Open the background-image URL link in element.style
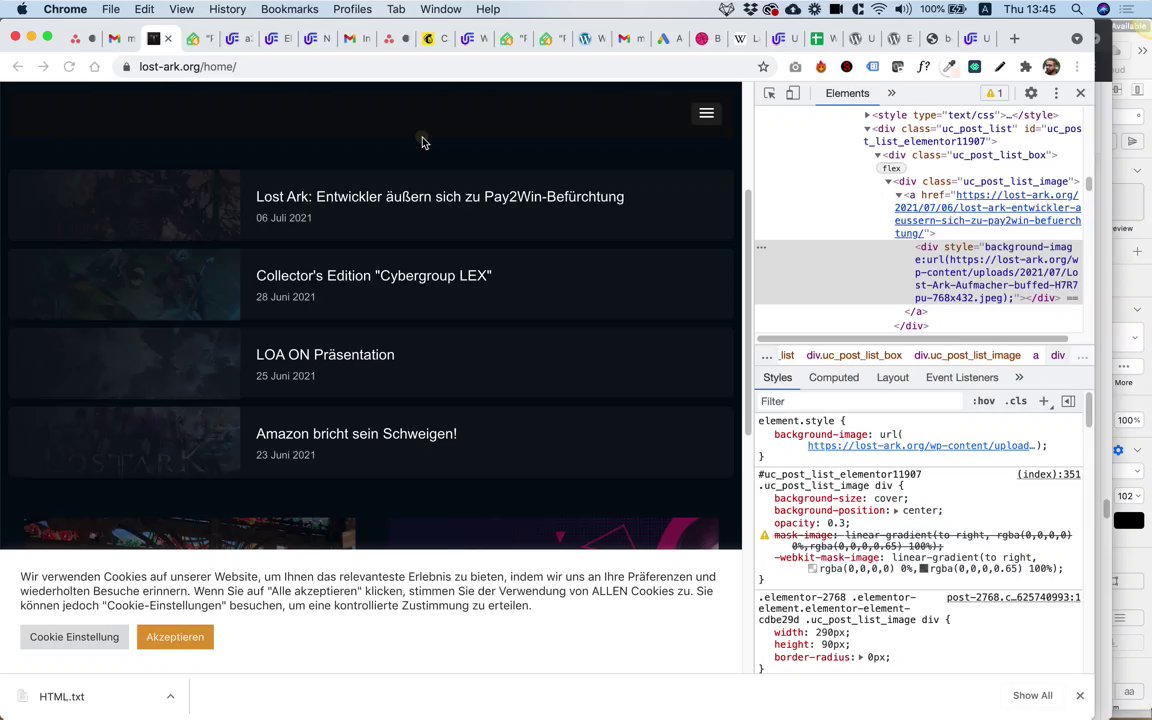Viewport: 1152px width, 720px height. coord(921,446)
